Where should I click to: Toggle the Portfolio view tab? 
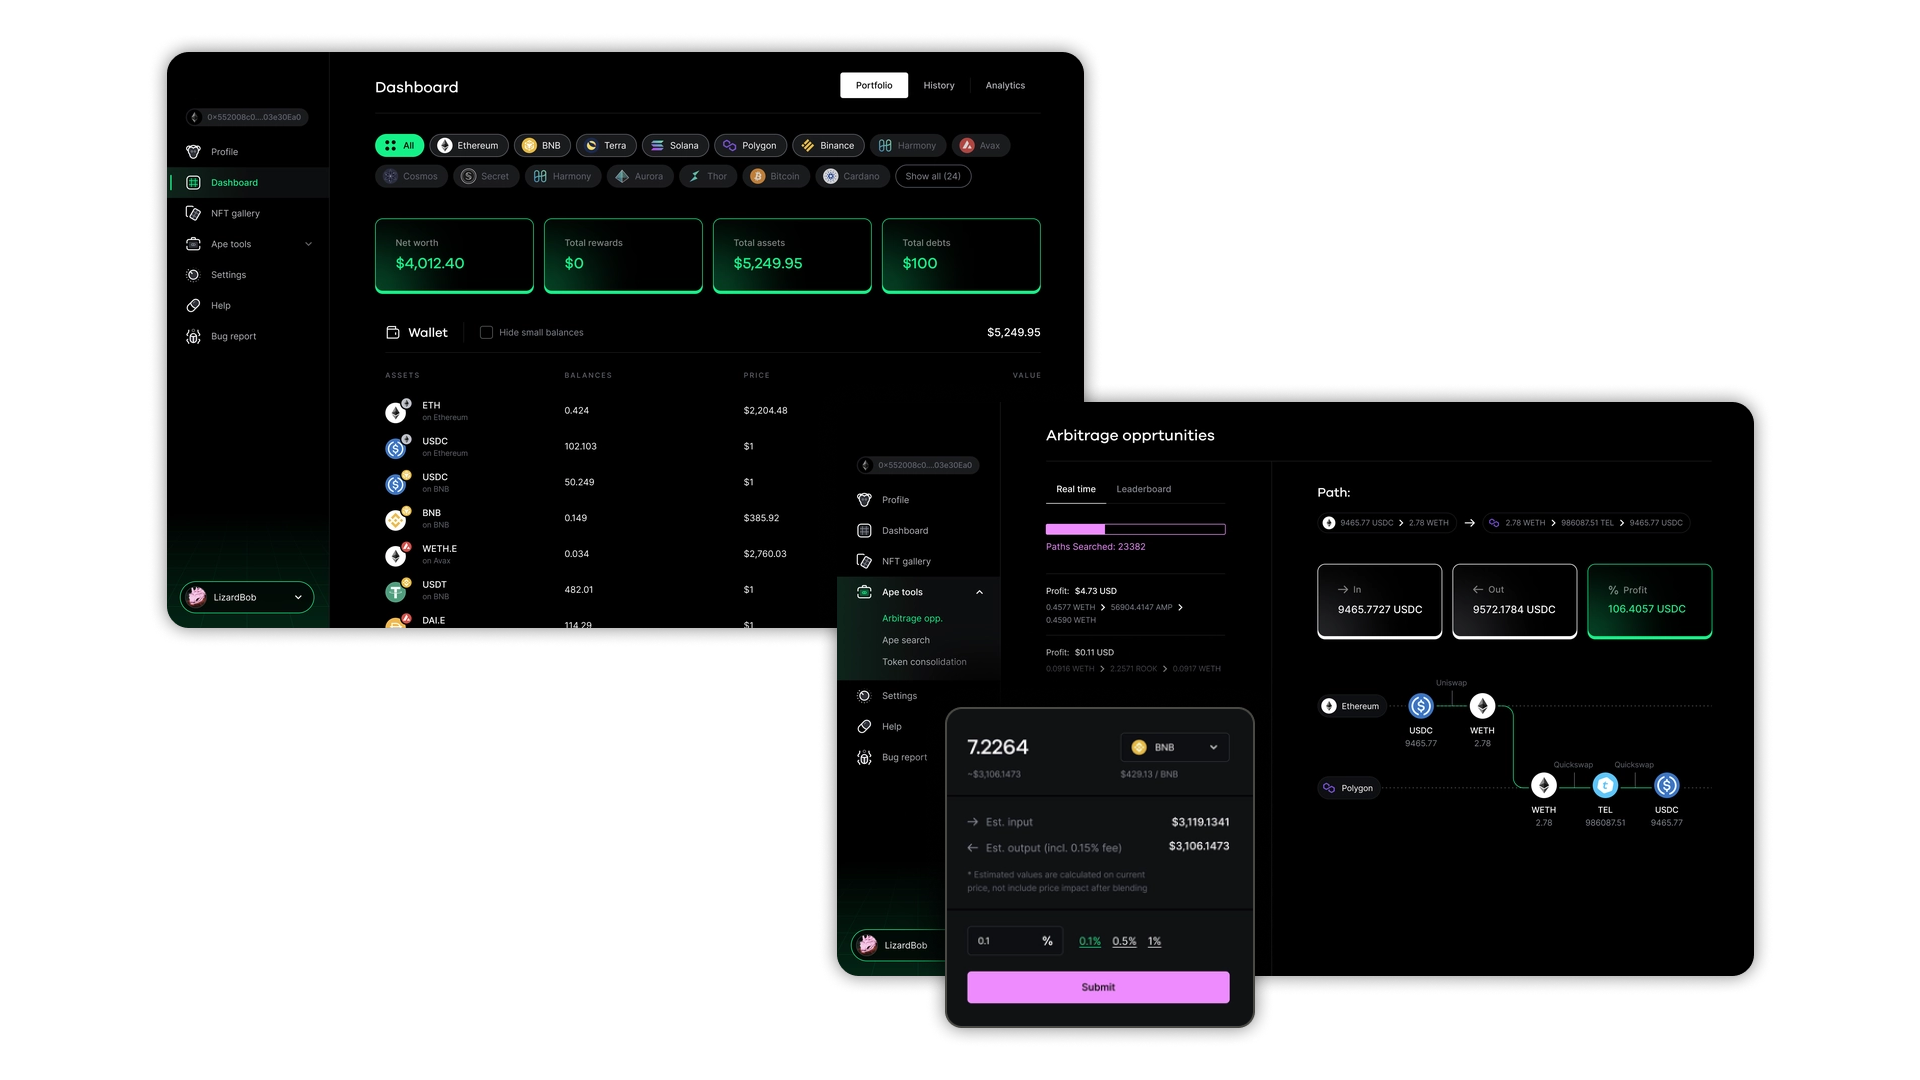[x=874, y=84]
